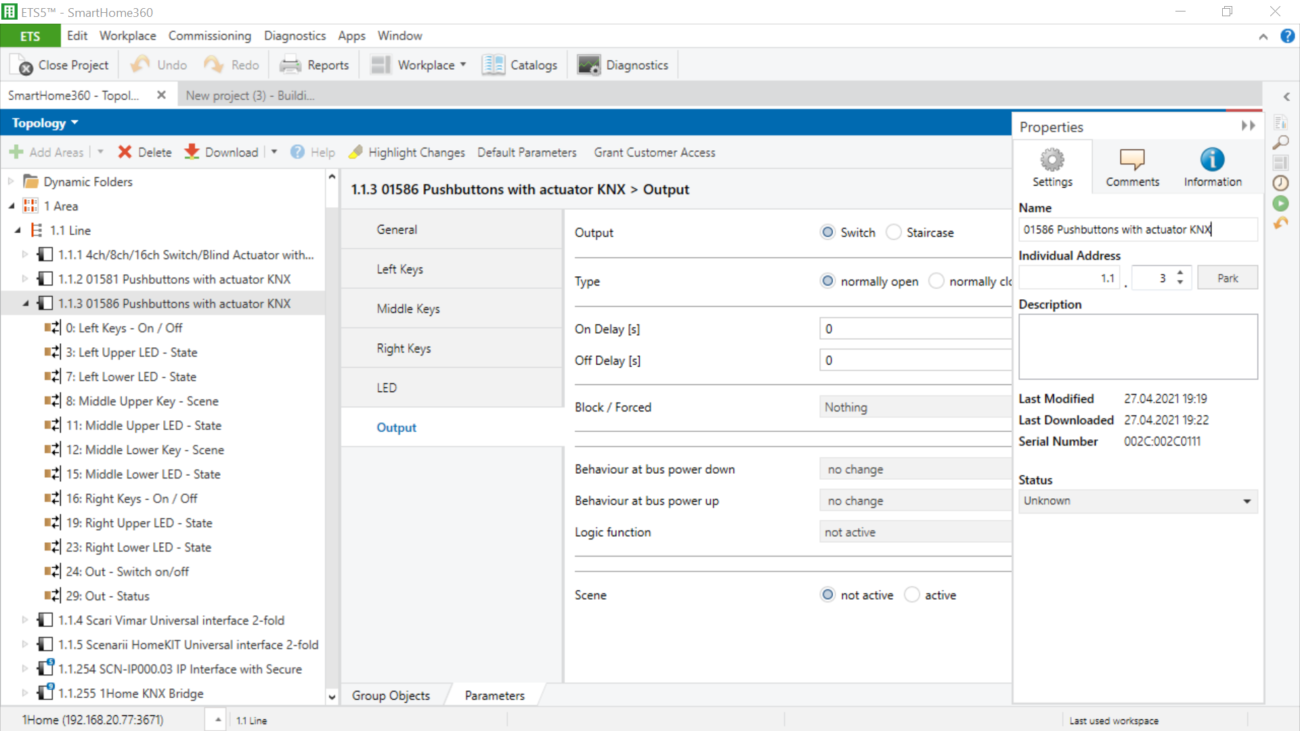Select the Staircase output radio button
Viewport: 1300px width, 731px height.
894,232
